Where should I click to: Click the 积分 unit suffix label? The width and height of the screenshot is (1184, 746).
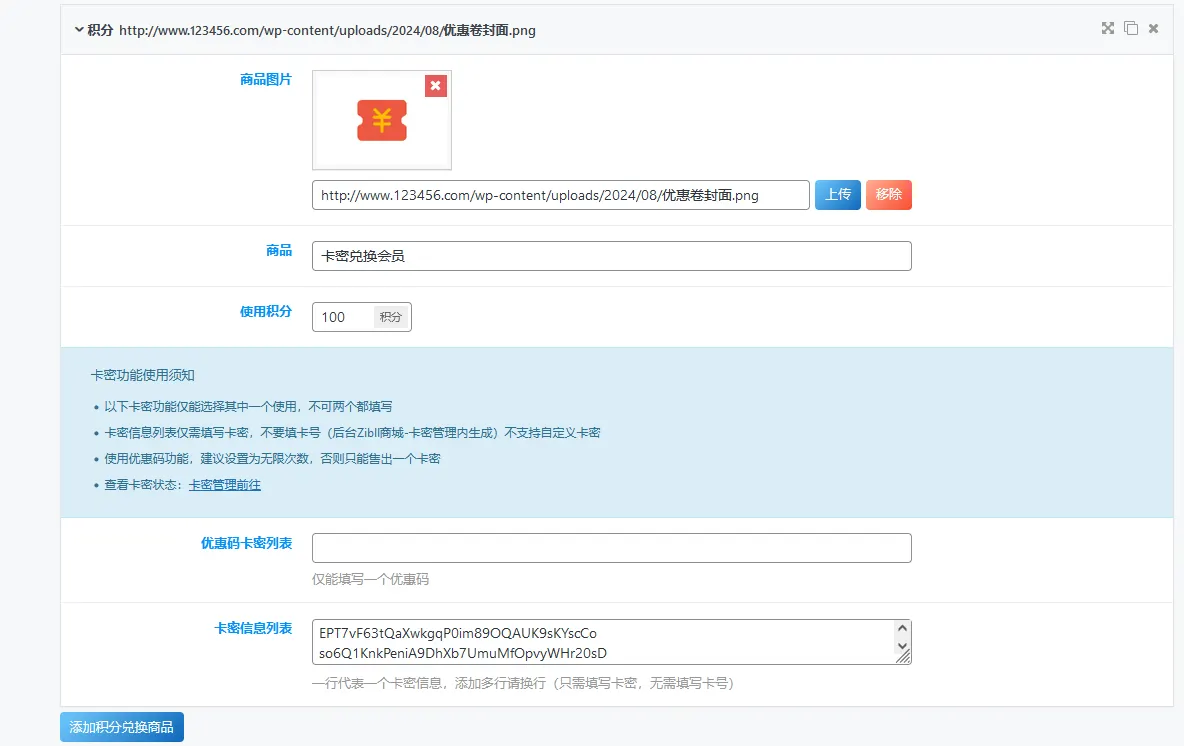390,317
